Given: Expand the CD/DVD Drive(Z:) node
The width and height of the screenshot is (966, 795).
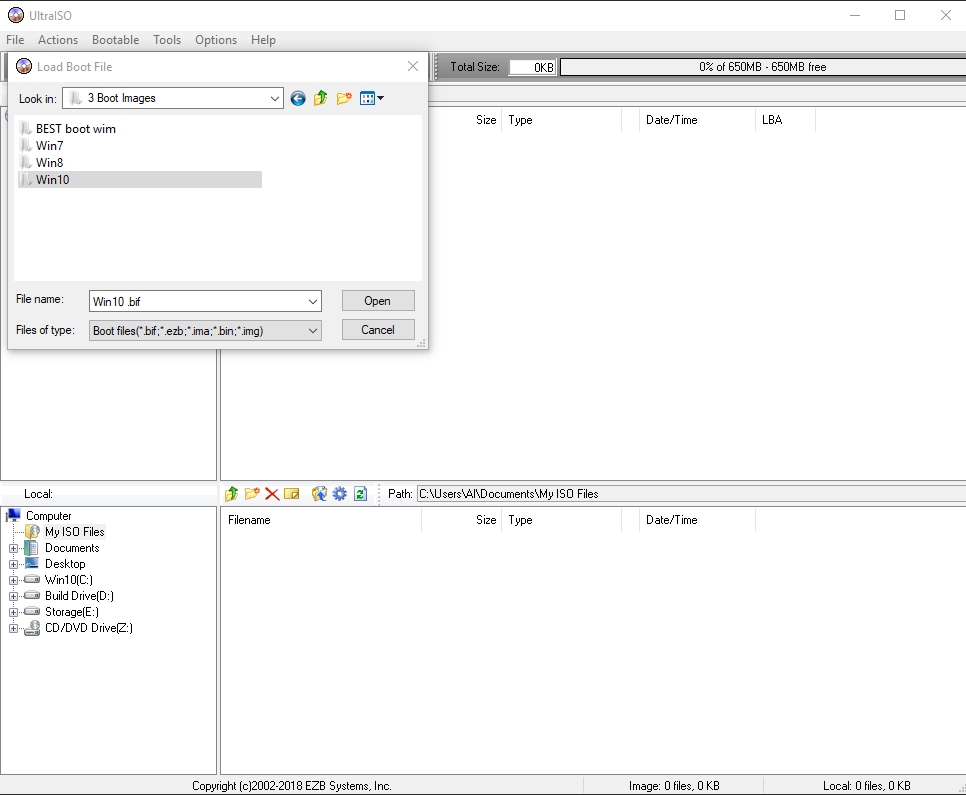Looking at the screenshot, I should pos(14,629).
